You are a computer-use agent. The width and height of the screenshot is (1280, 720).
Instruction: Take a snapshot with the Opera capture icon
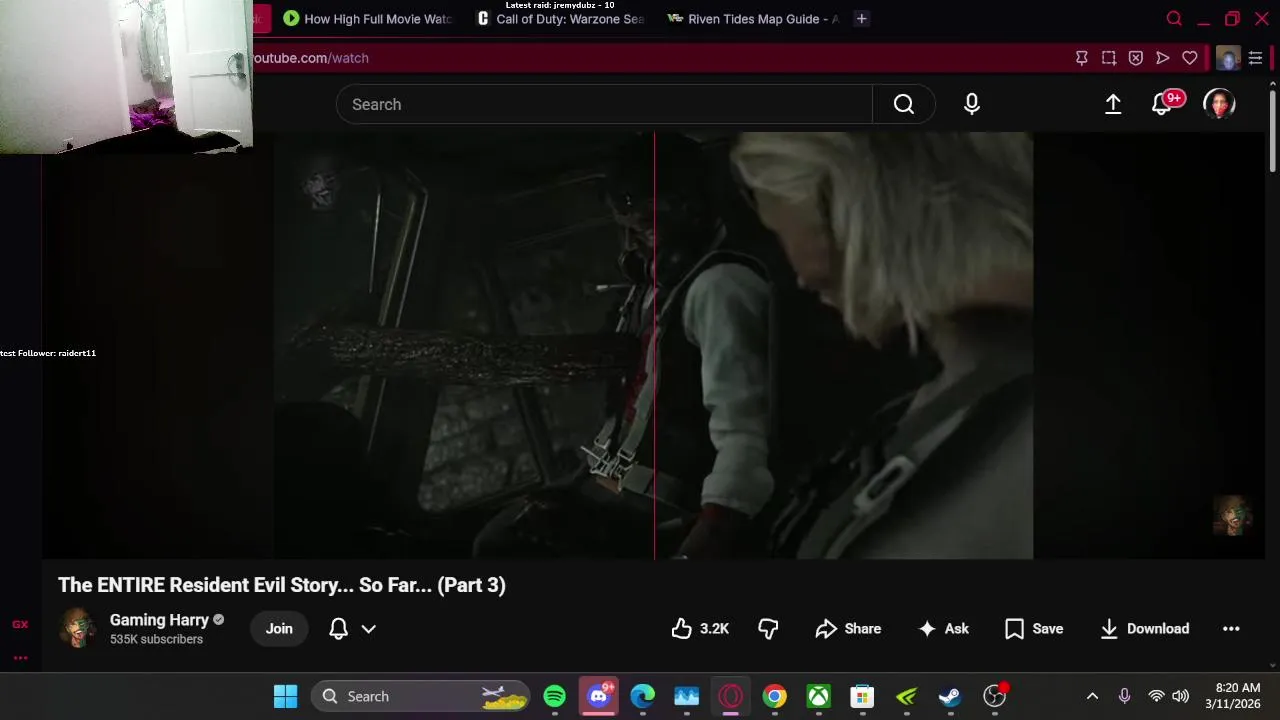point(1109,58)
